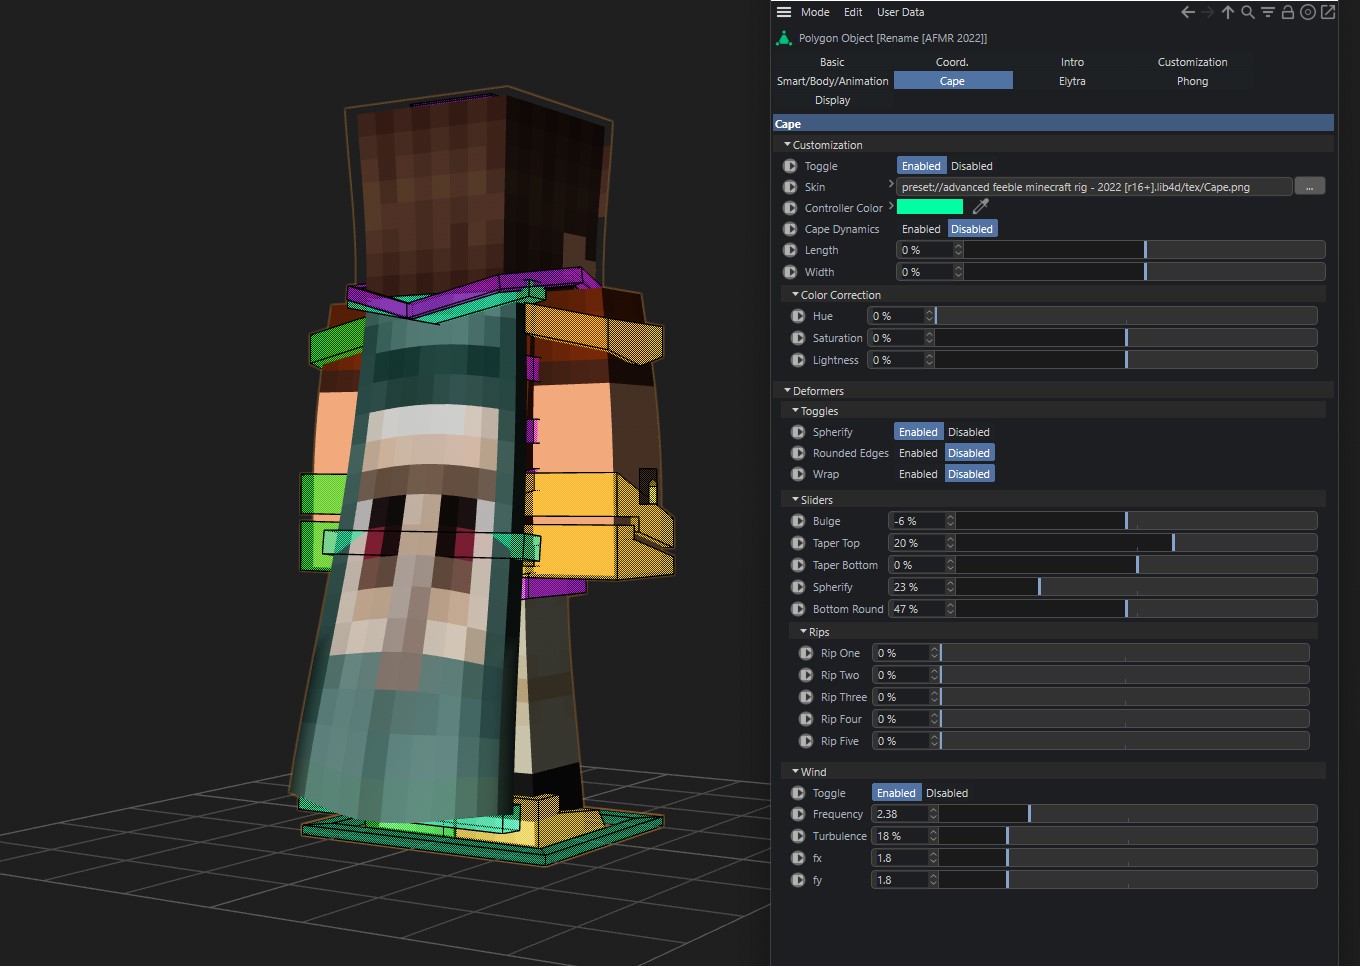1360x966 pixels.
Task: Switch to the Elytra tab
Action: (1072, 81)
